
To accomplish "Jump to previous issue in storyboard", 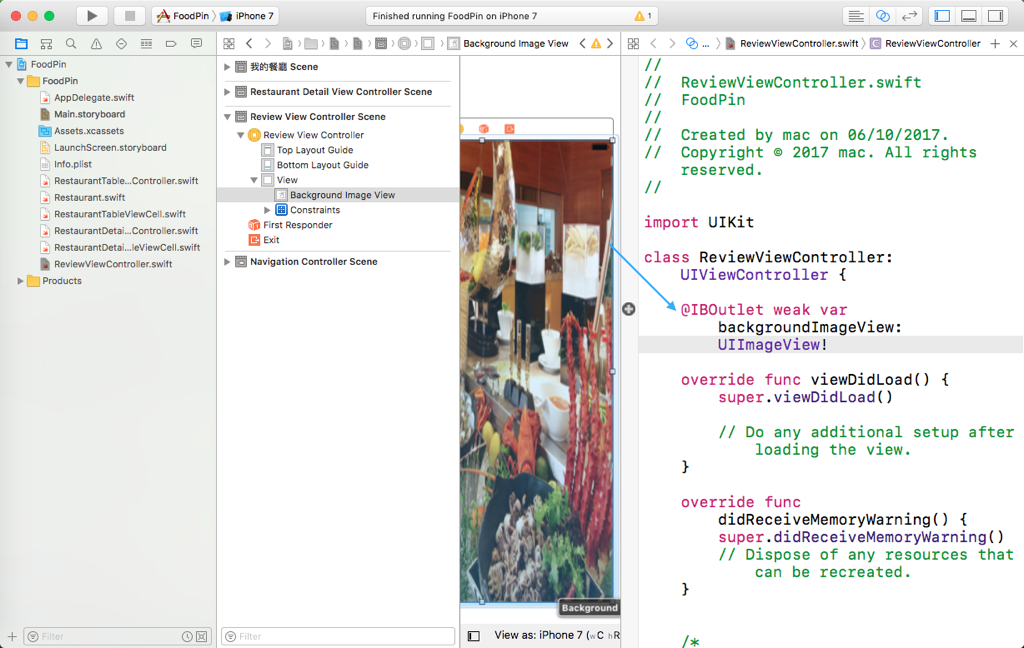I will click(583, 44).
